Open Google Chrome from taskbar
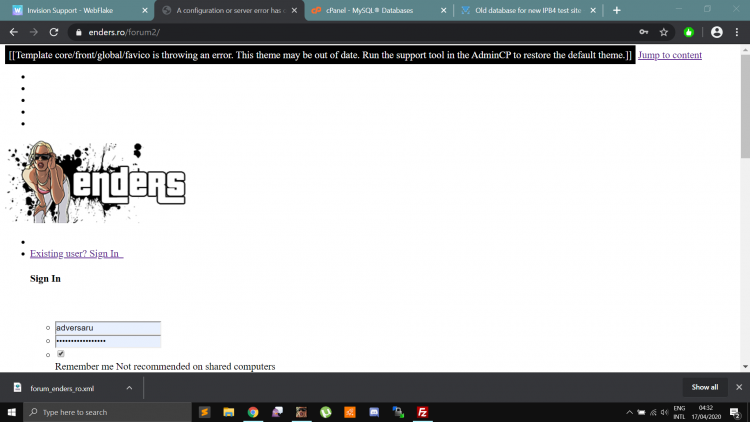 253,412
